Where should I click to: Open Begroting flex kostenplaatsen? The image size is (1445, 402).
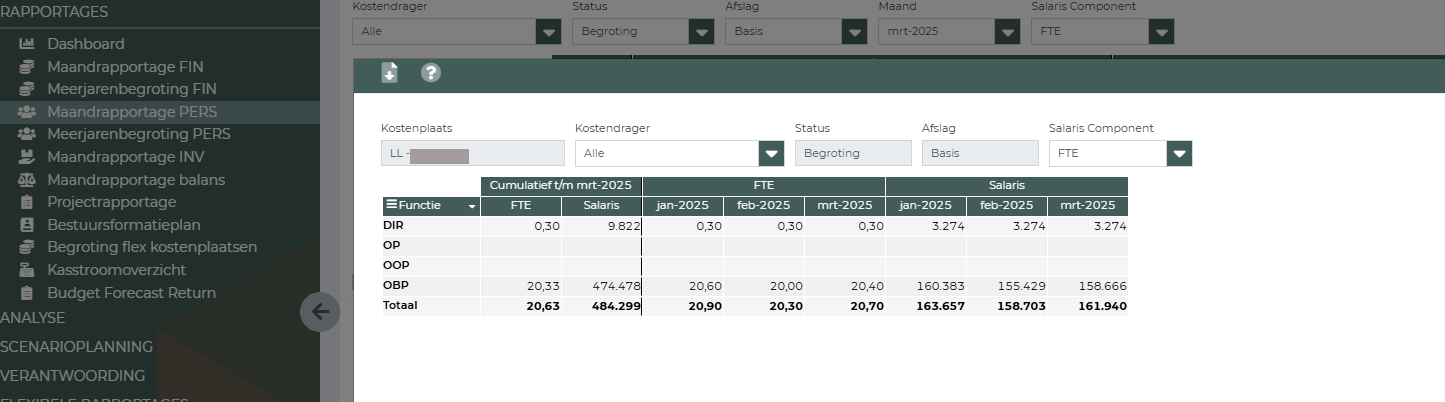152,247
